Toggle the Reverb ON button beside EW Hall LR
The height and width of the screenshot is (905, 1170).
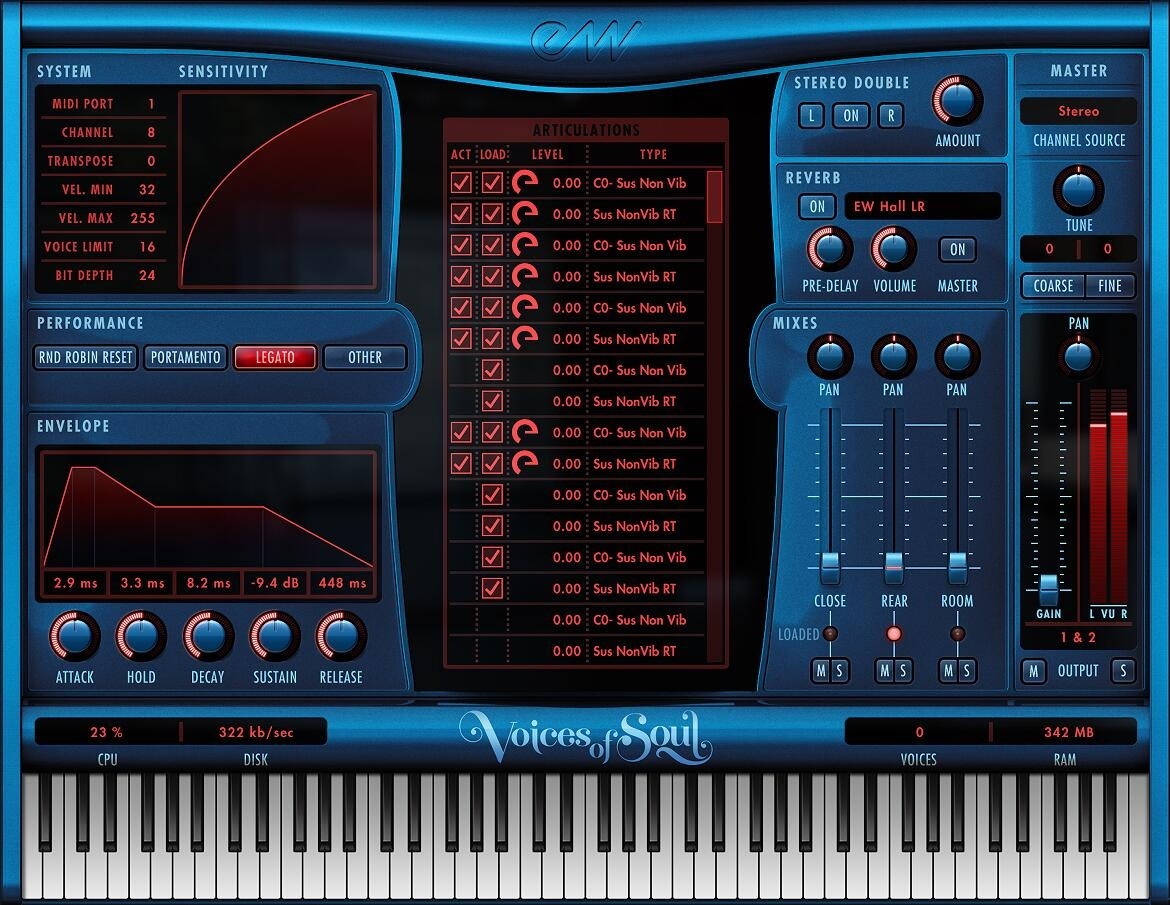point(818,207)
